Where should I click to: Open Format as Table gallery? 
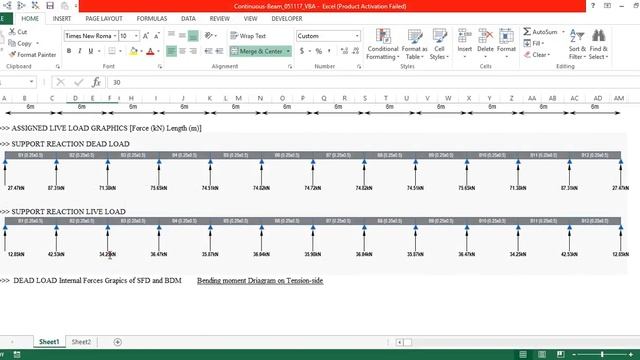click(x=414, y=44)
